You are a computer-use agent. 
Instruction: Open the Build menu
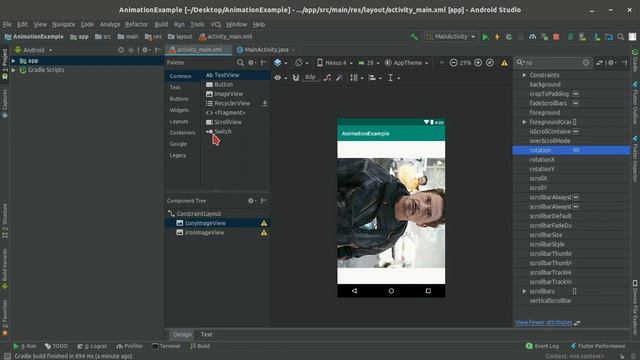(x=161, y=24)
